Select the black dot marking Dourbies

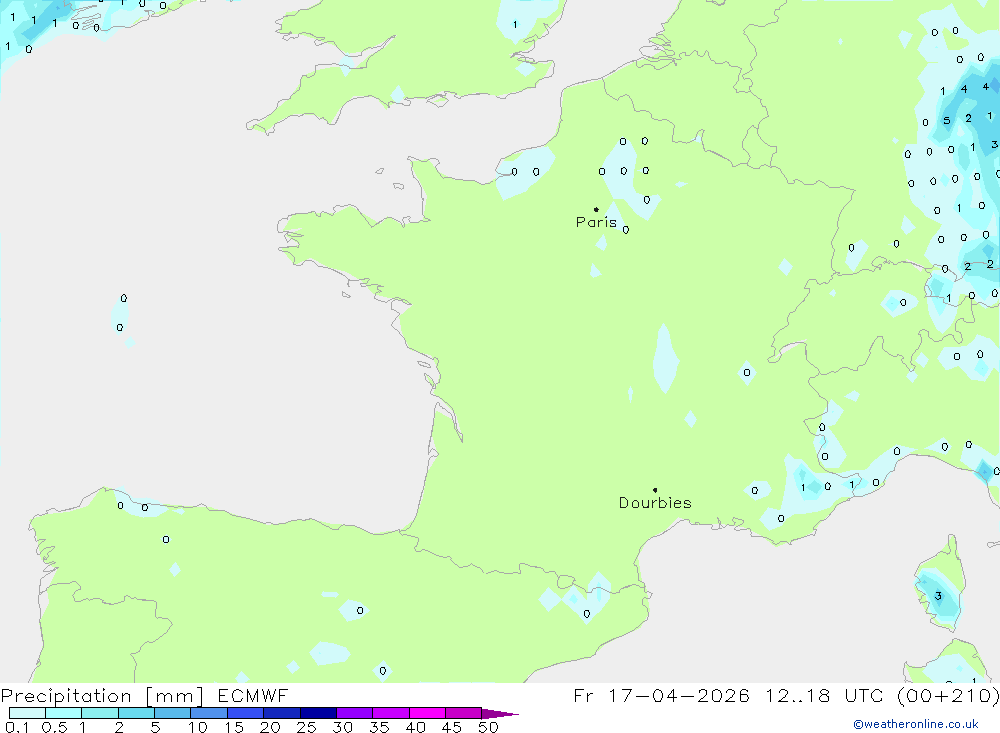[x=655, y=490]
